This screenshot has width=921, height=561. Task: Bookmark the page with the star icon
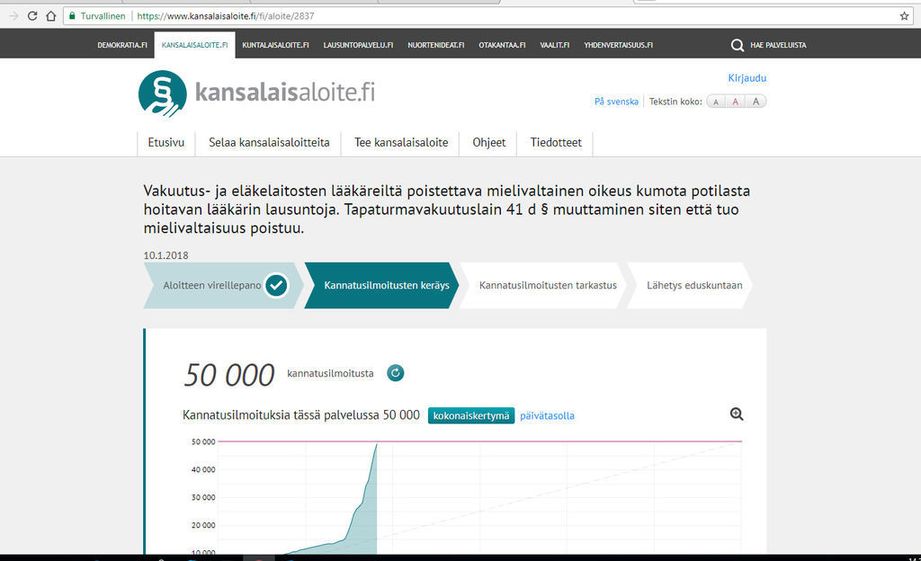pyautogui.click(x=904, y=16)
